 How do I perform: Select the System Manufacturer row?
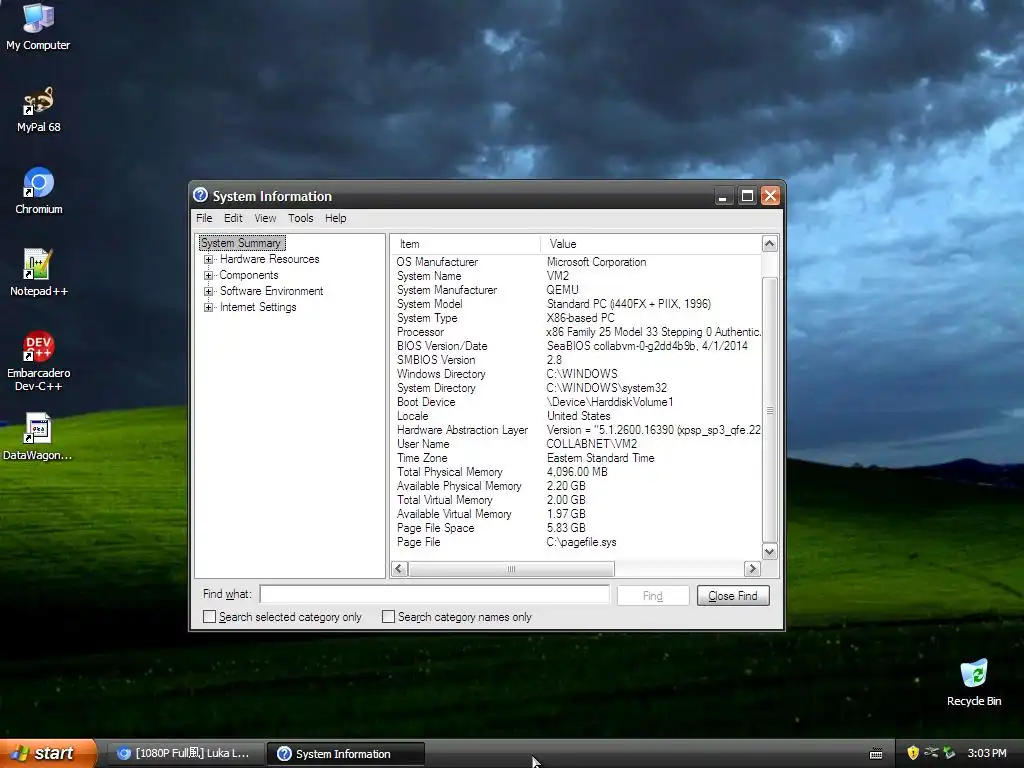tap(577, 290)
